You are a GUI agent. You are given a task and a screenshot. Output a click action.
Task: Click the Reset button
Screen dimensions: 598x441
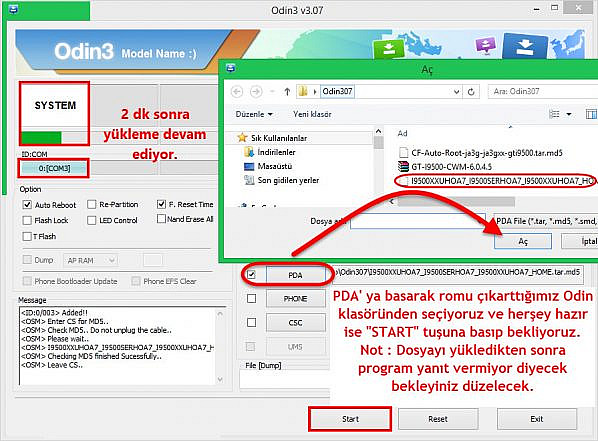click(x=438, y=419)
